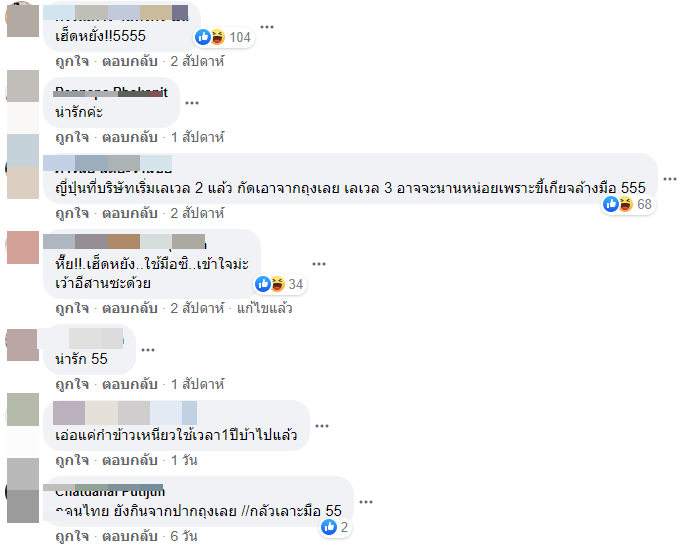The height and width of the screenshot is (549, 683).
Task: Click แก้ไขแล้ว edited label
Action: pos(264,308)
